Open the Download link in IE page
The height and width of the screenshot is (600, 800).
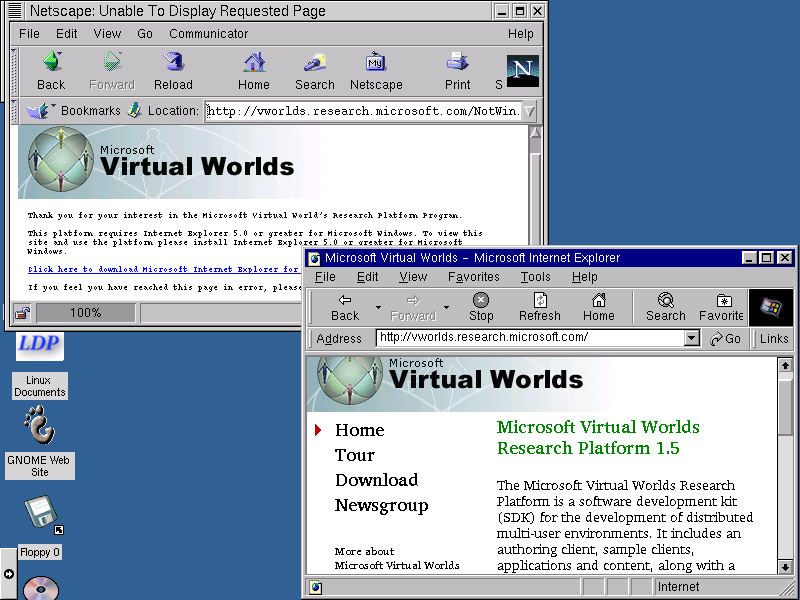click(x=377, y=480)
